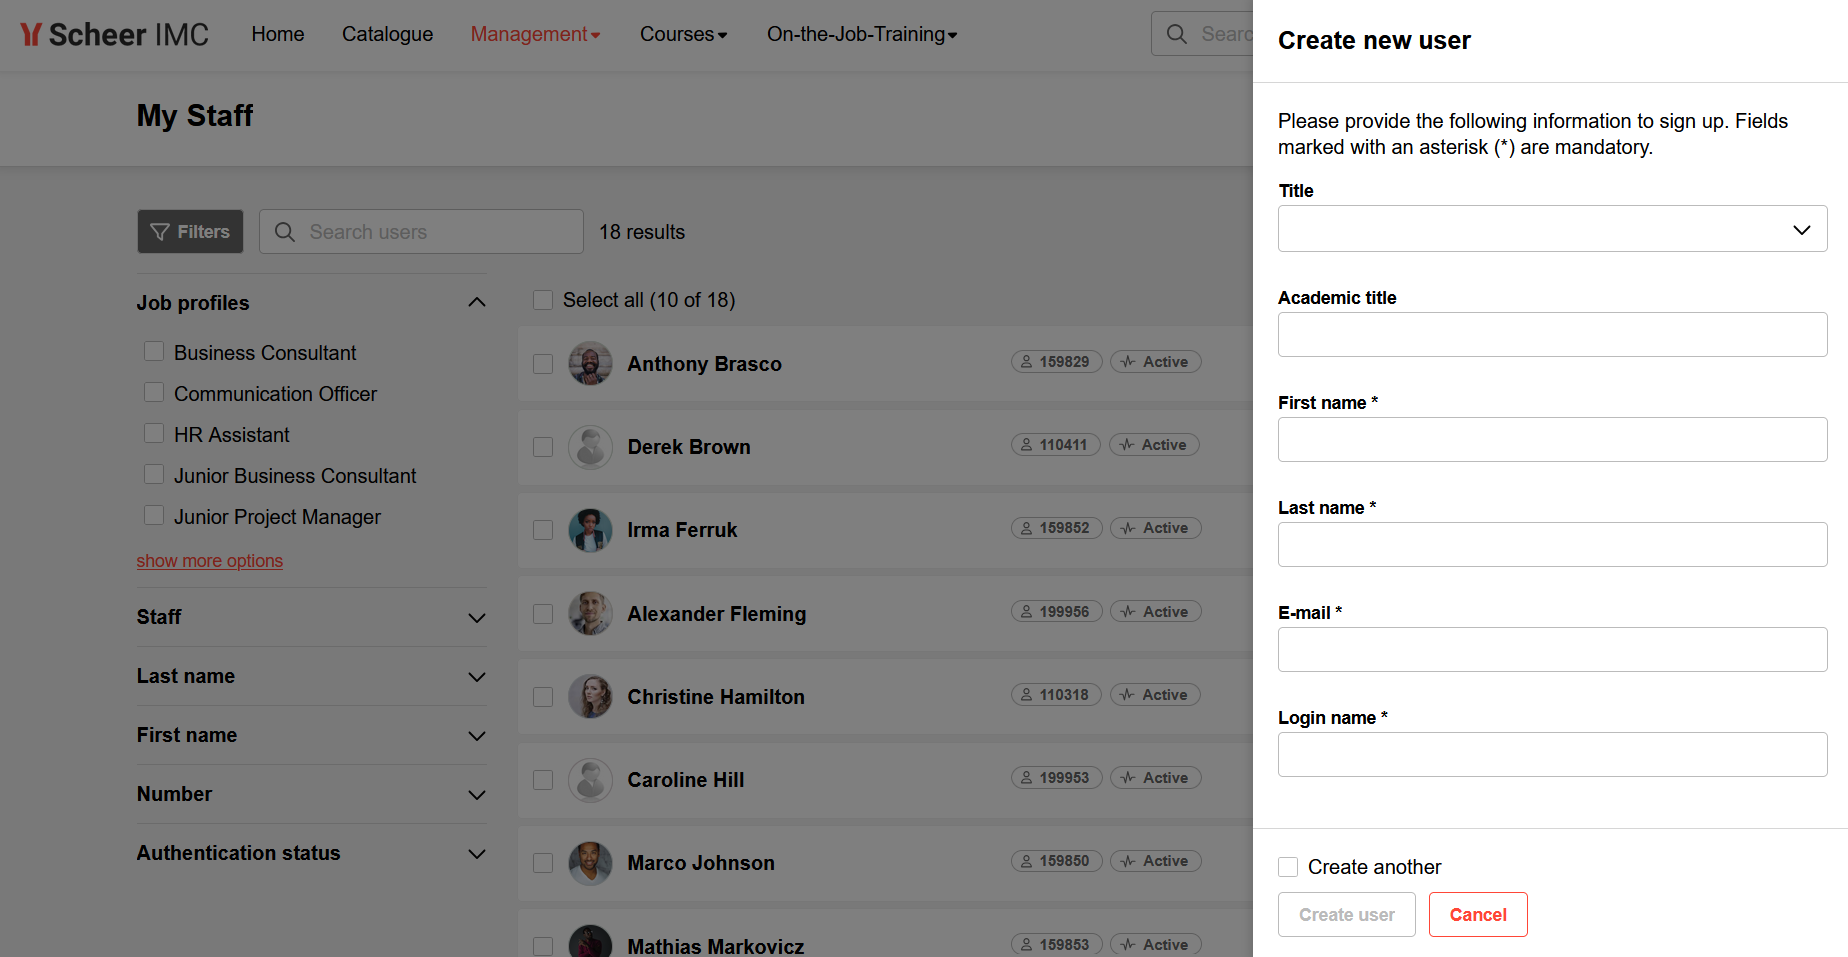
Task: Click the E-mail input field
Action: point(1552,650)
